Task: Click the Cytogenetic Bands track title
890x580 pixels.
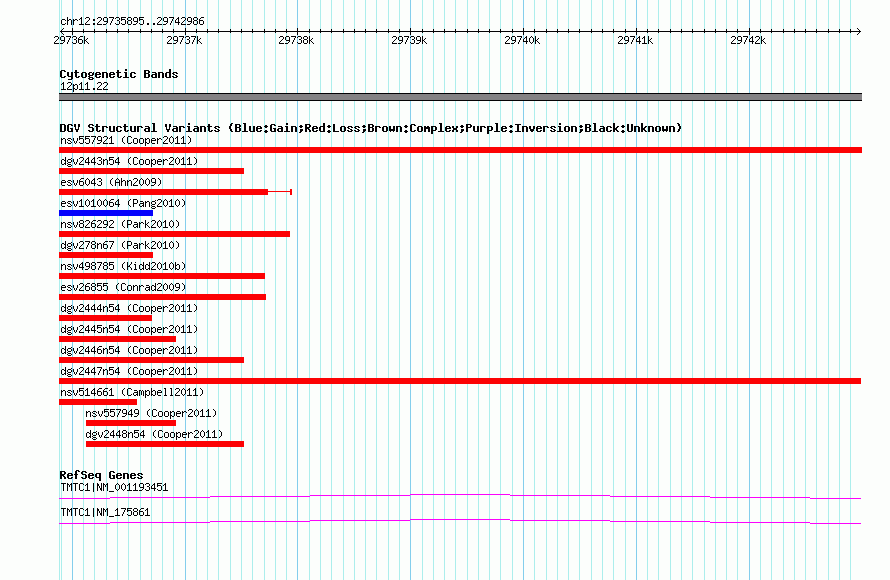Action: [x=119, y=74]
